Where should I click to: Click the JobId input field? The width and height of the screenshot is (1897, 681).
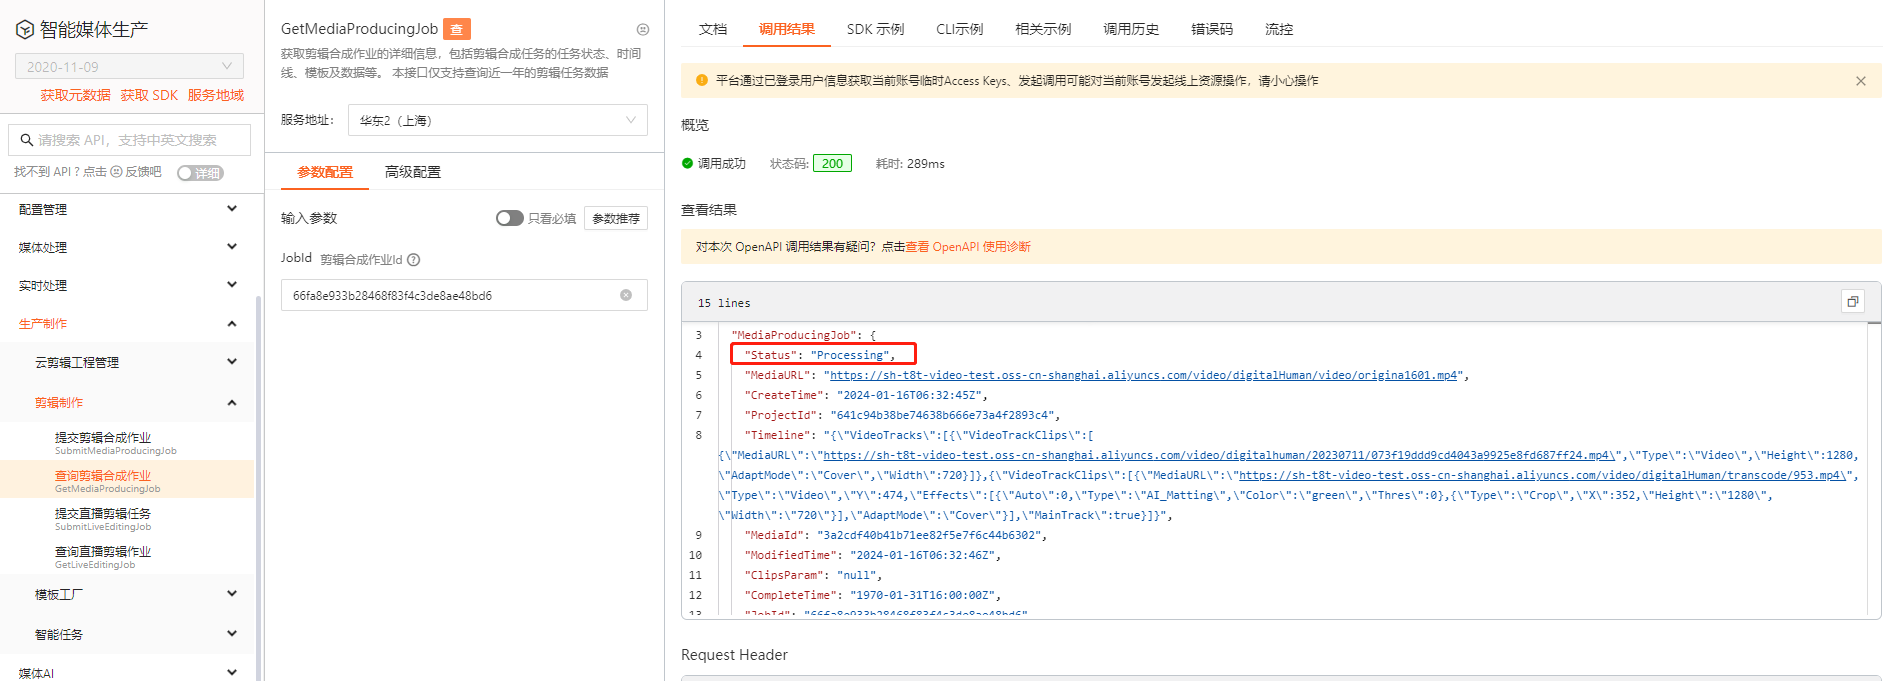(x=464, y=295)
